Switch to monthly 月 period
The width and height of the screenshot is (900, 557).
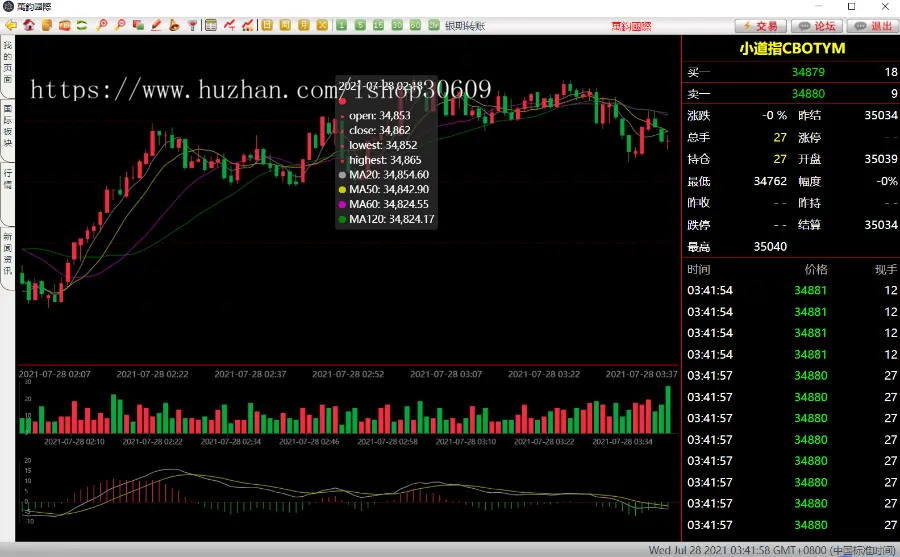point(303,25)
